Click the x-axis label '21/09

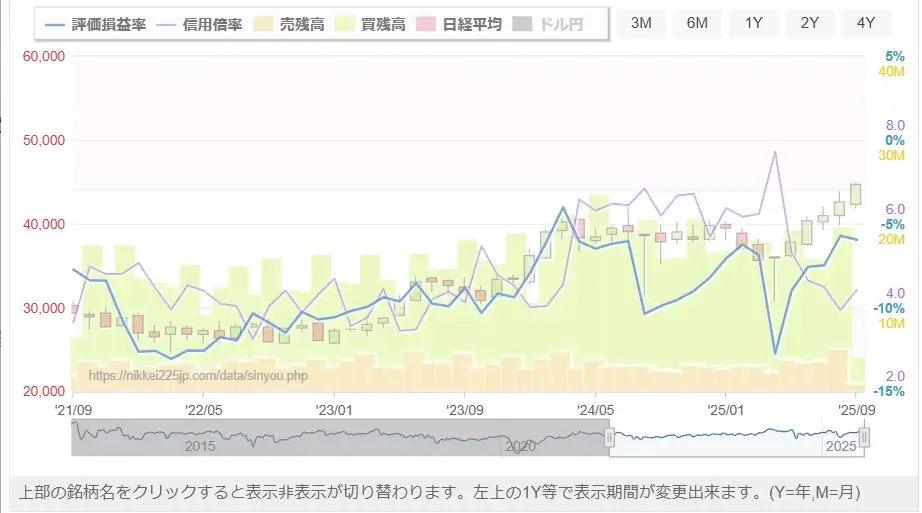(73, 410)
